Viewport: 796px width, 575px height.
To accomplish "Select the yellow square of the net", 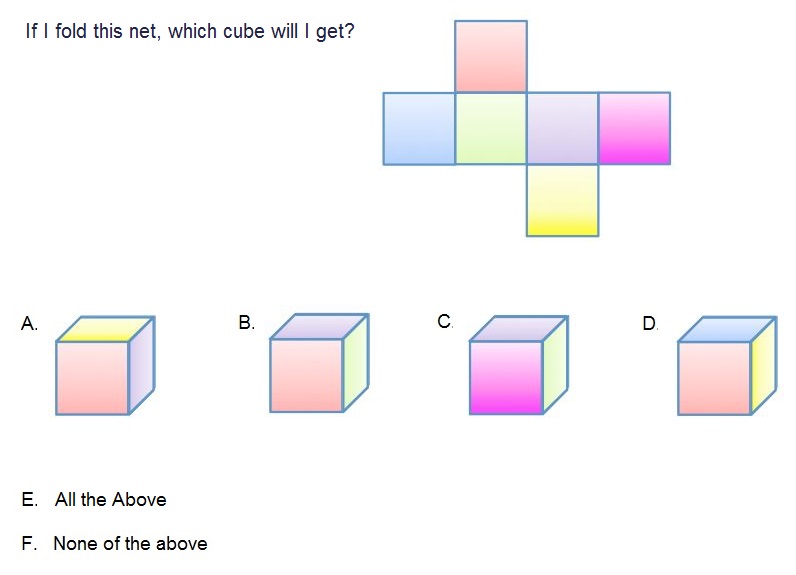I will point(562,200).
